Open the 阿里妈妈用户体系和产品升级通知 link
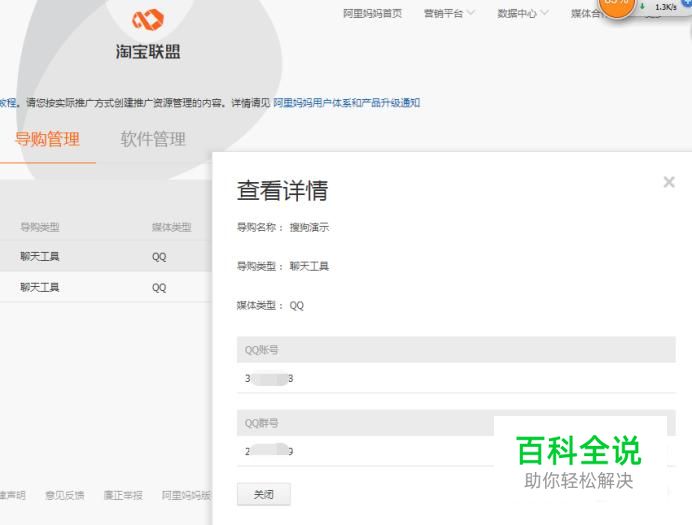This screenshot has width=692, height=525. point(346,103)
